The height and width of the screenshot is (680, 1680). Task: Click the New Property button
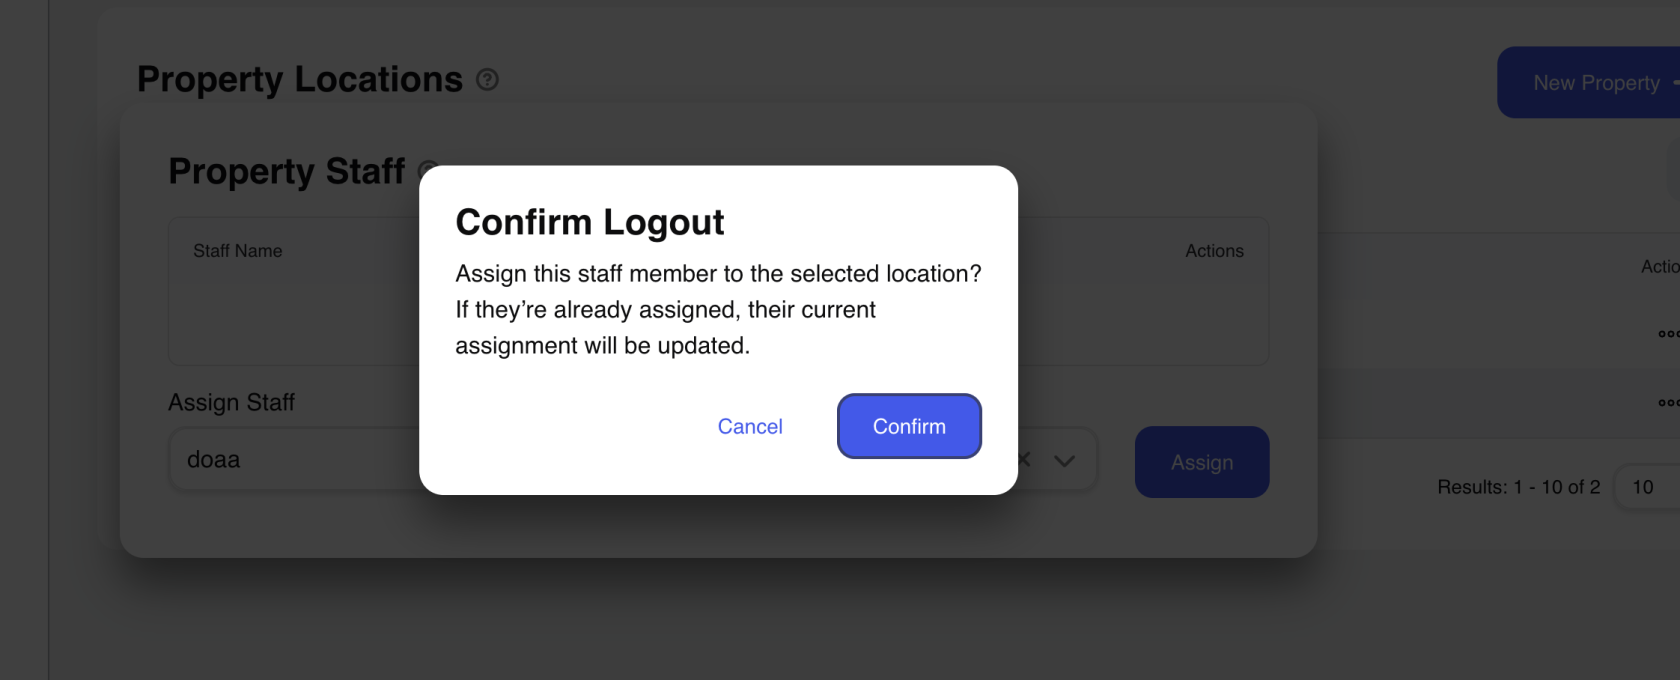pos(1596,83)
